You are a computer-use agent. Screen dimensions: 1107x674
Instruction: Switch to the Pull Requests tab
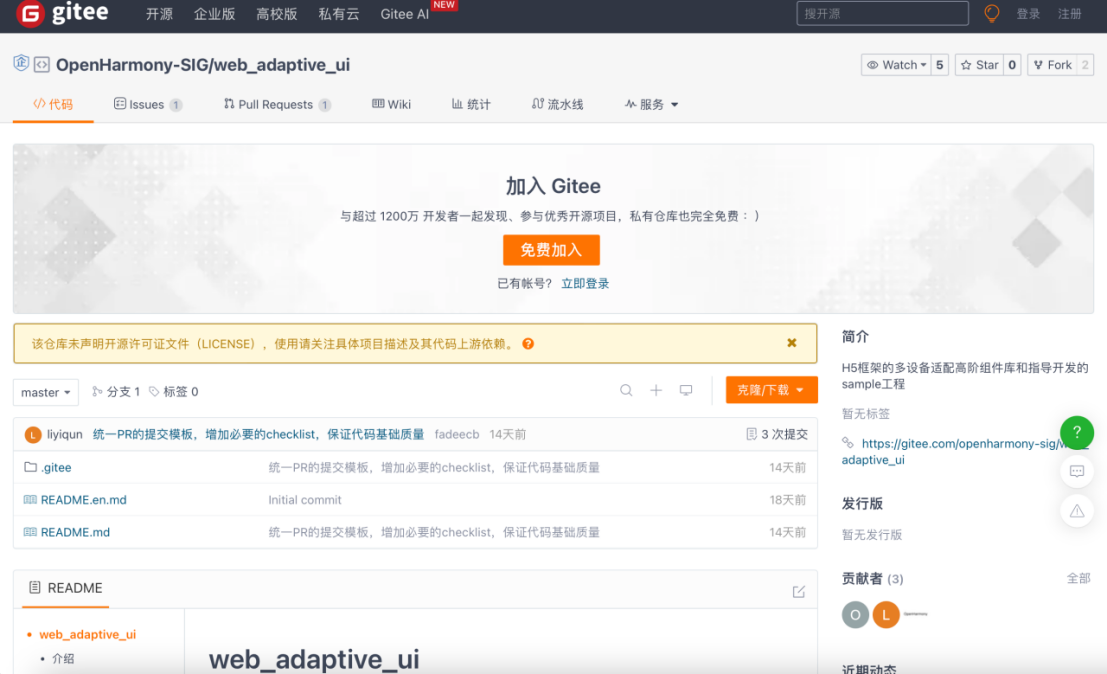[277, 104]
